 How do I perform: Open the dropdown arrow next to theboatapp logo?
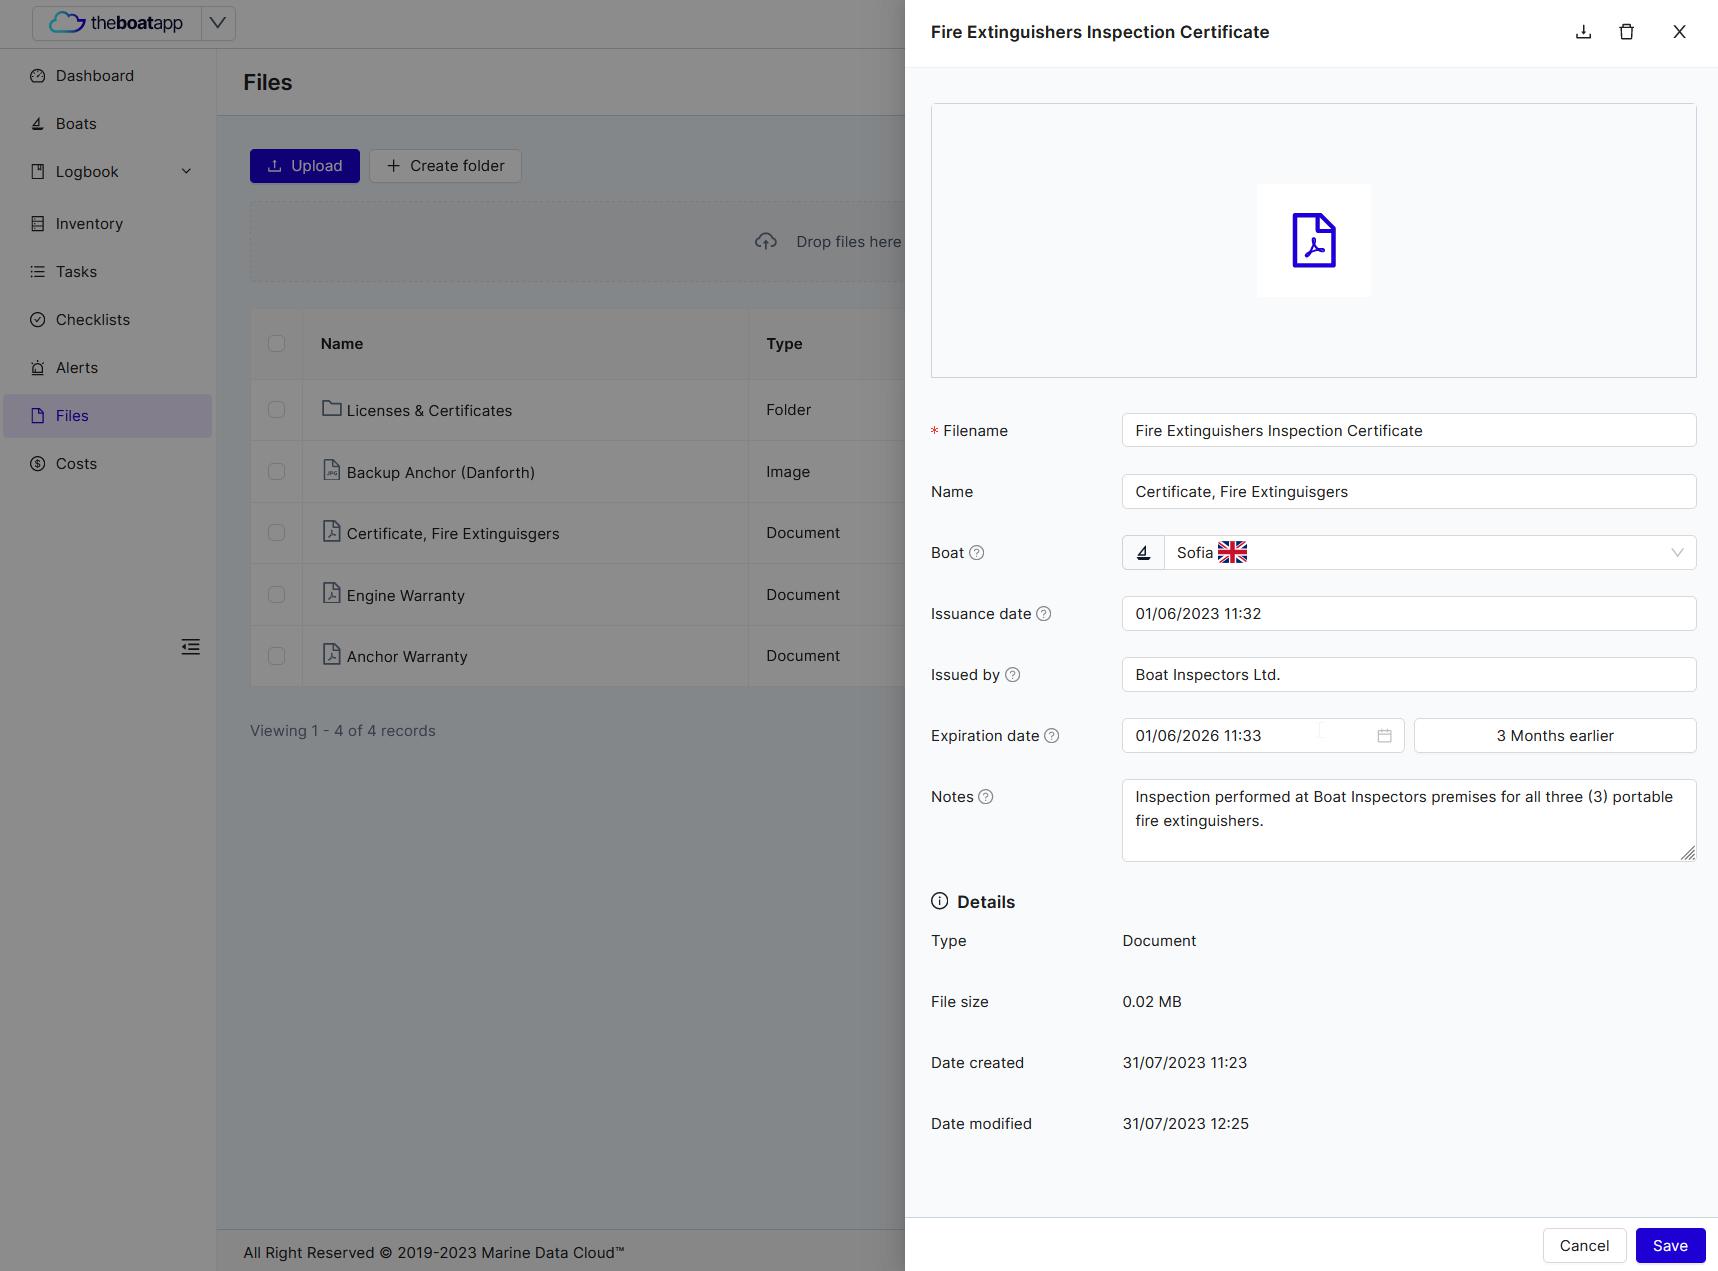(x=217, y=23)
